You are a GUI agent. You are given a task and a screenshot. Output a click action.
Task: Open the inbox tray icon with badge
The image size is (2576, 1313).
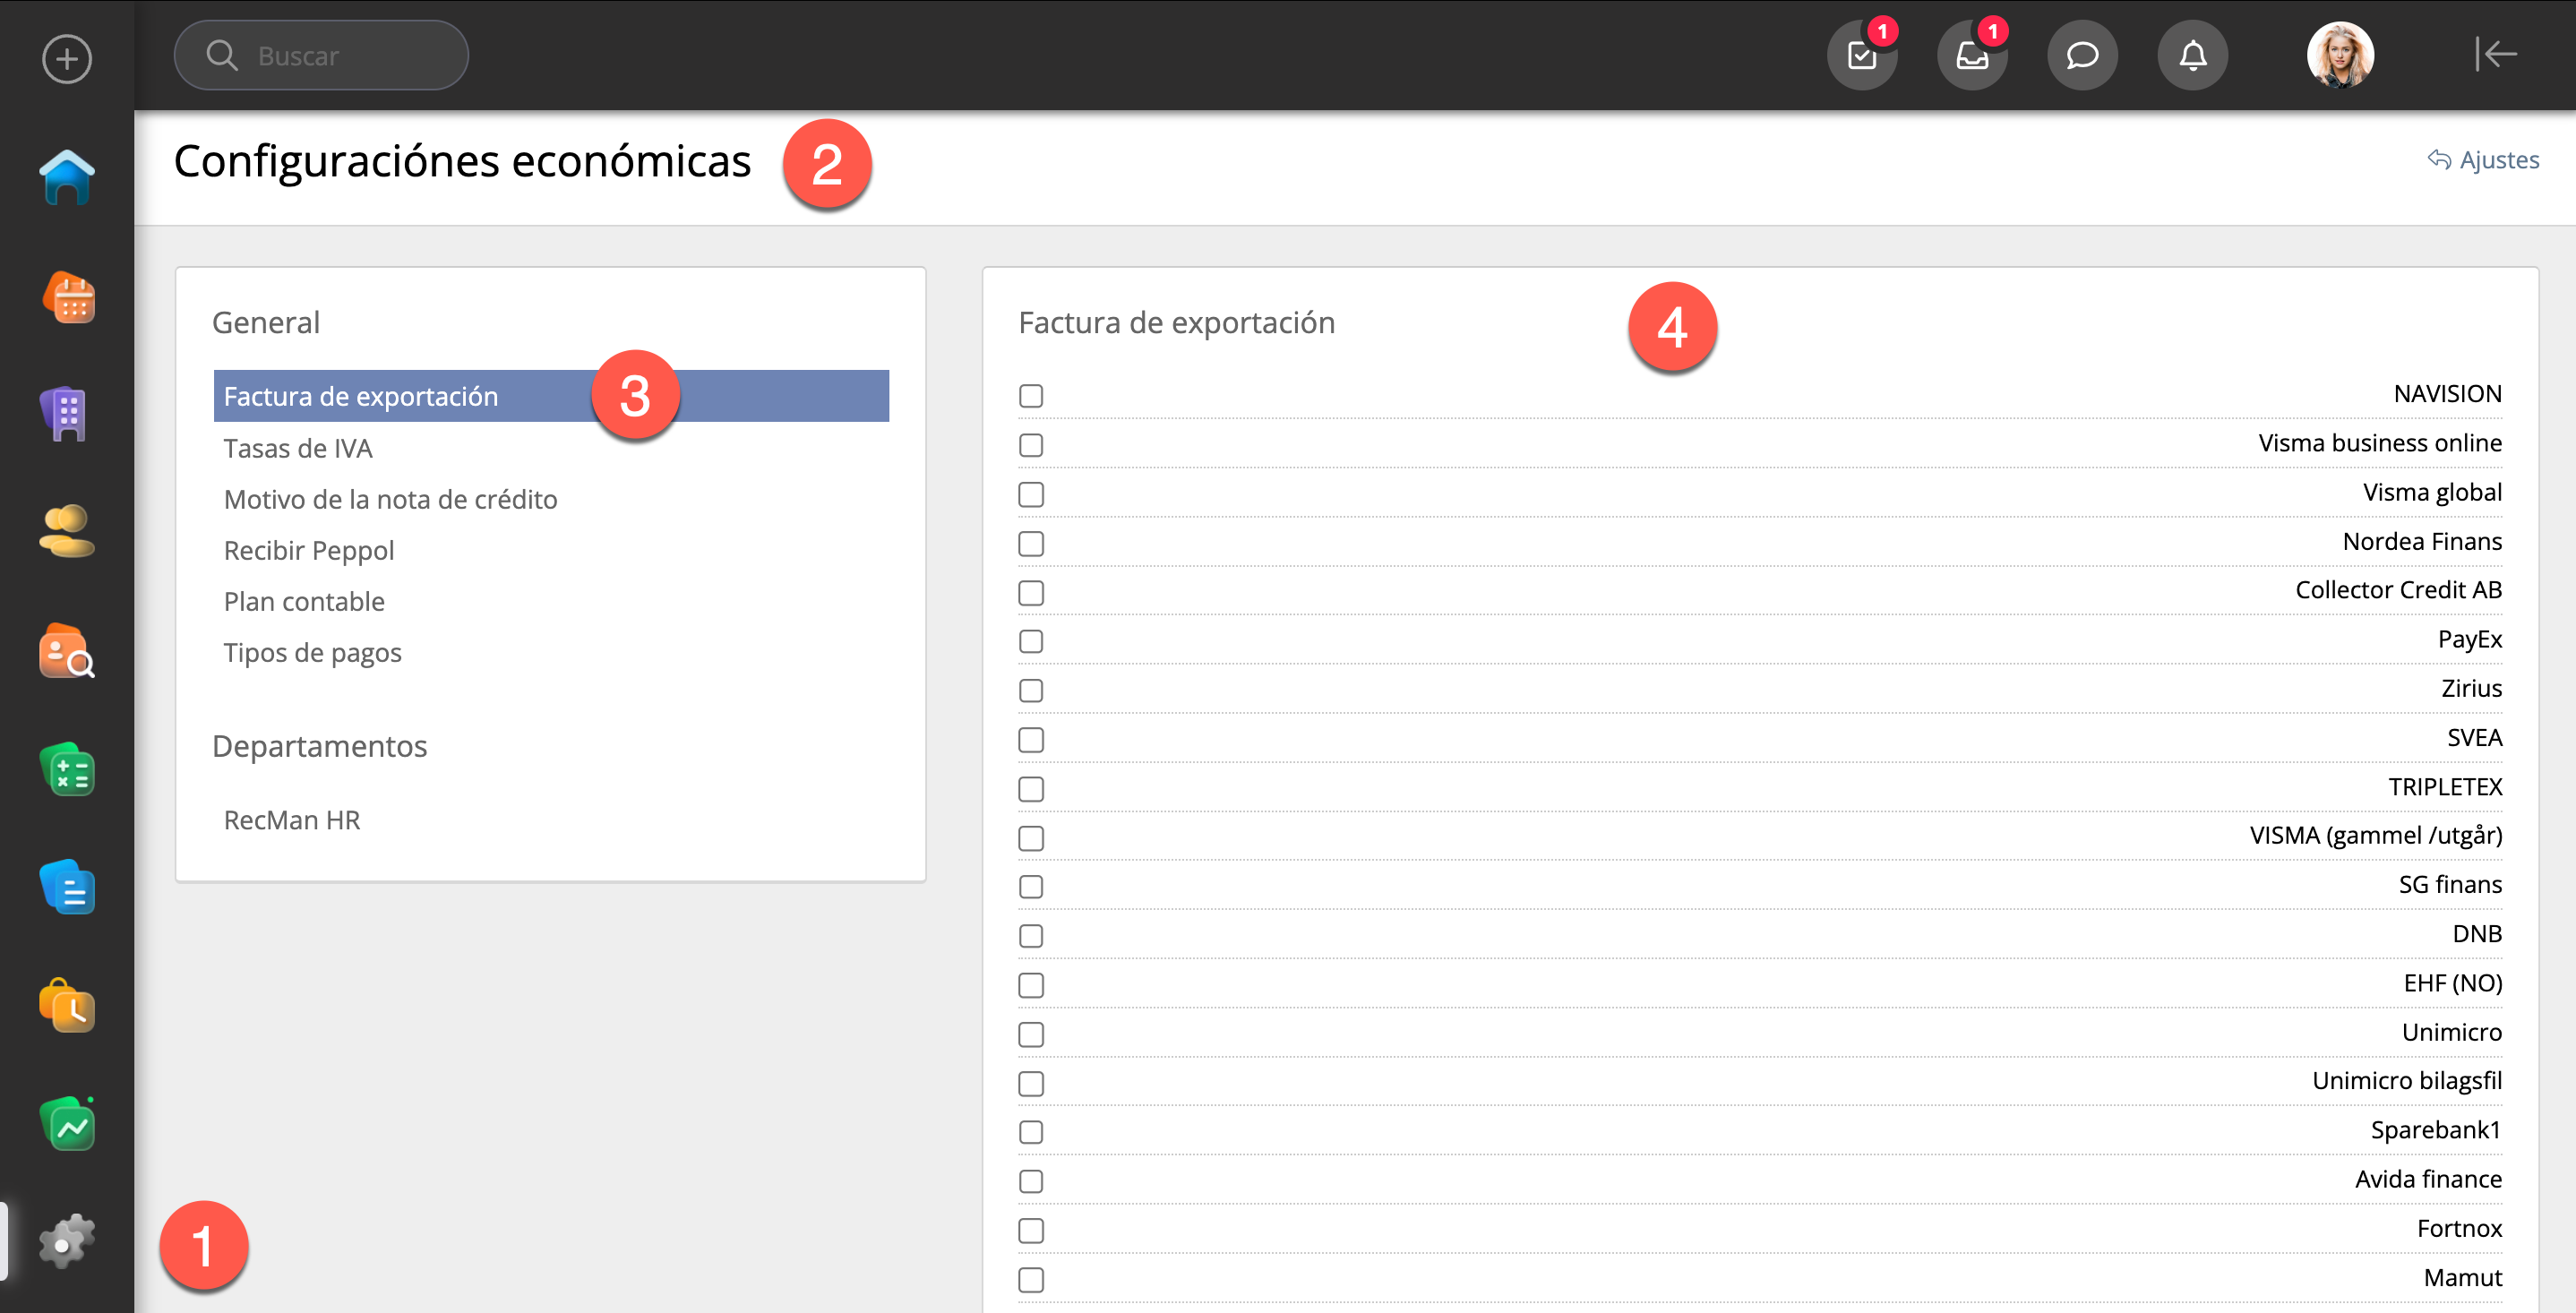(1972, 55)
